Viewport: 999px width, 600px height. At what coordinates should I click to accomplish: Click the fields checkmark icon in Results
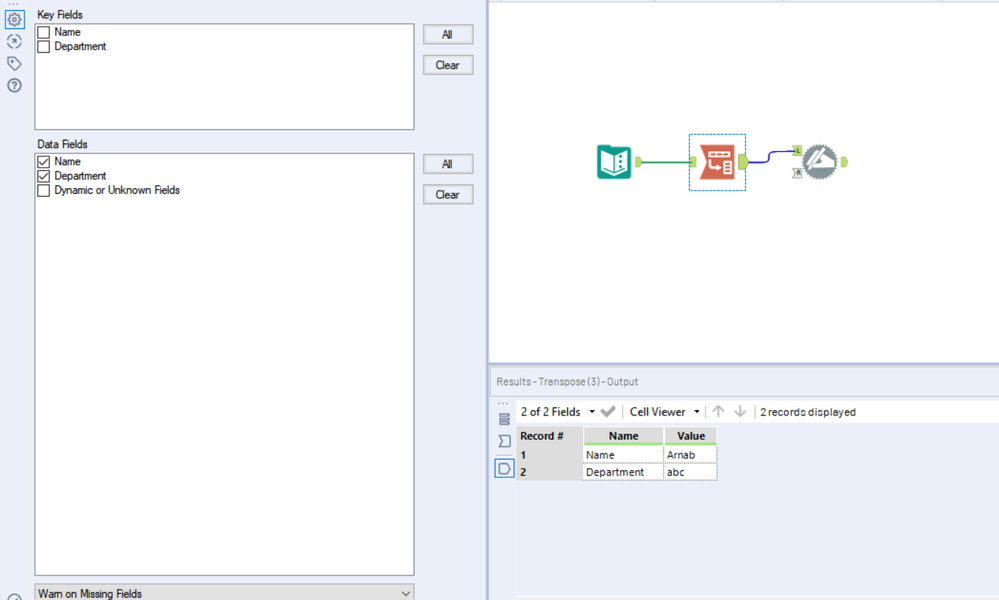[x=608, y=411]
